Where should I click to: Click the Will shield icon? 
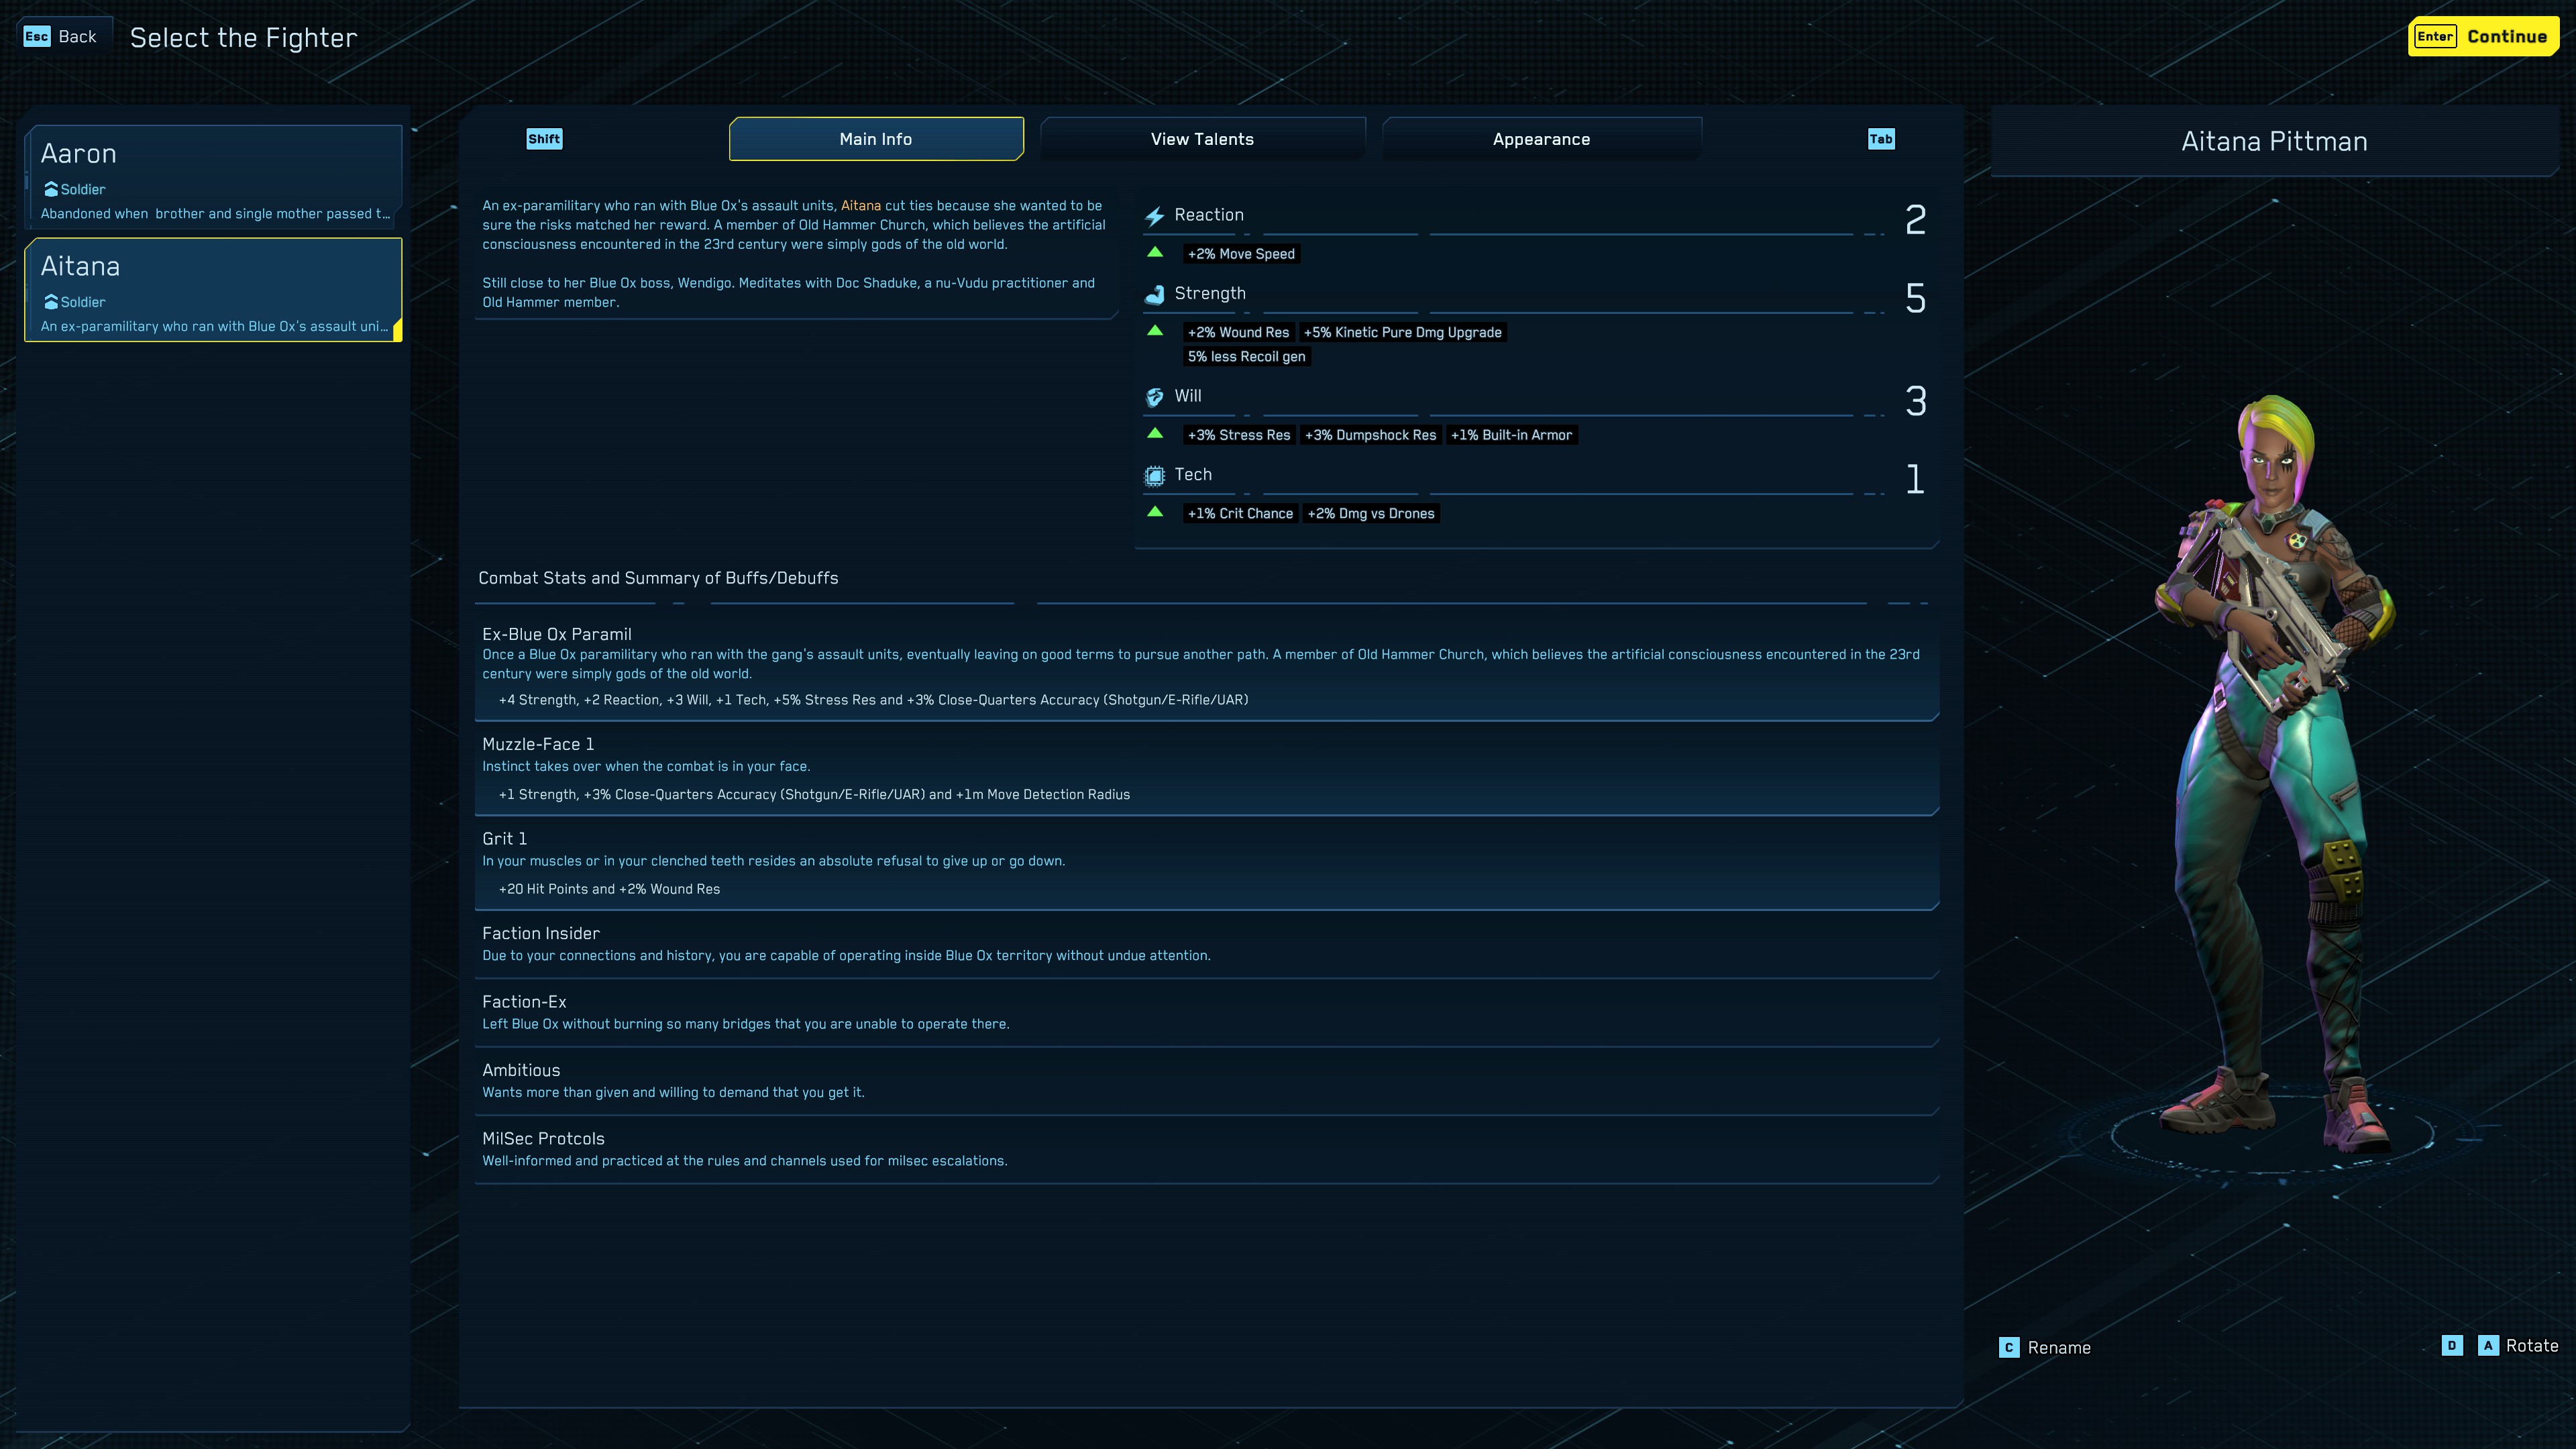[1154, 397]
